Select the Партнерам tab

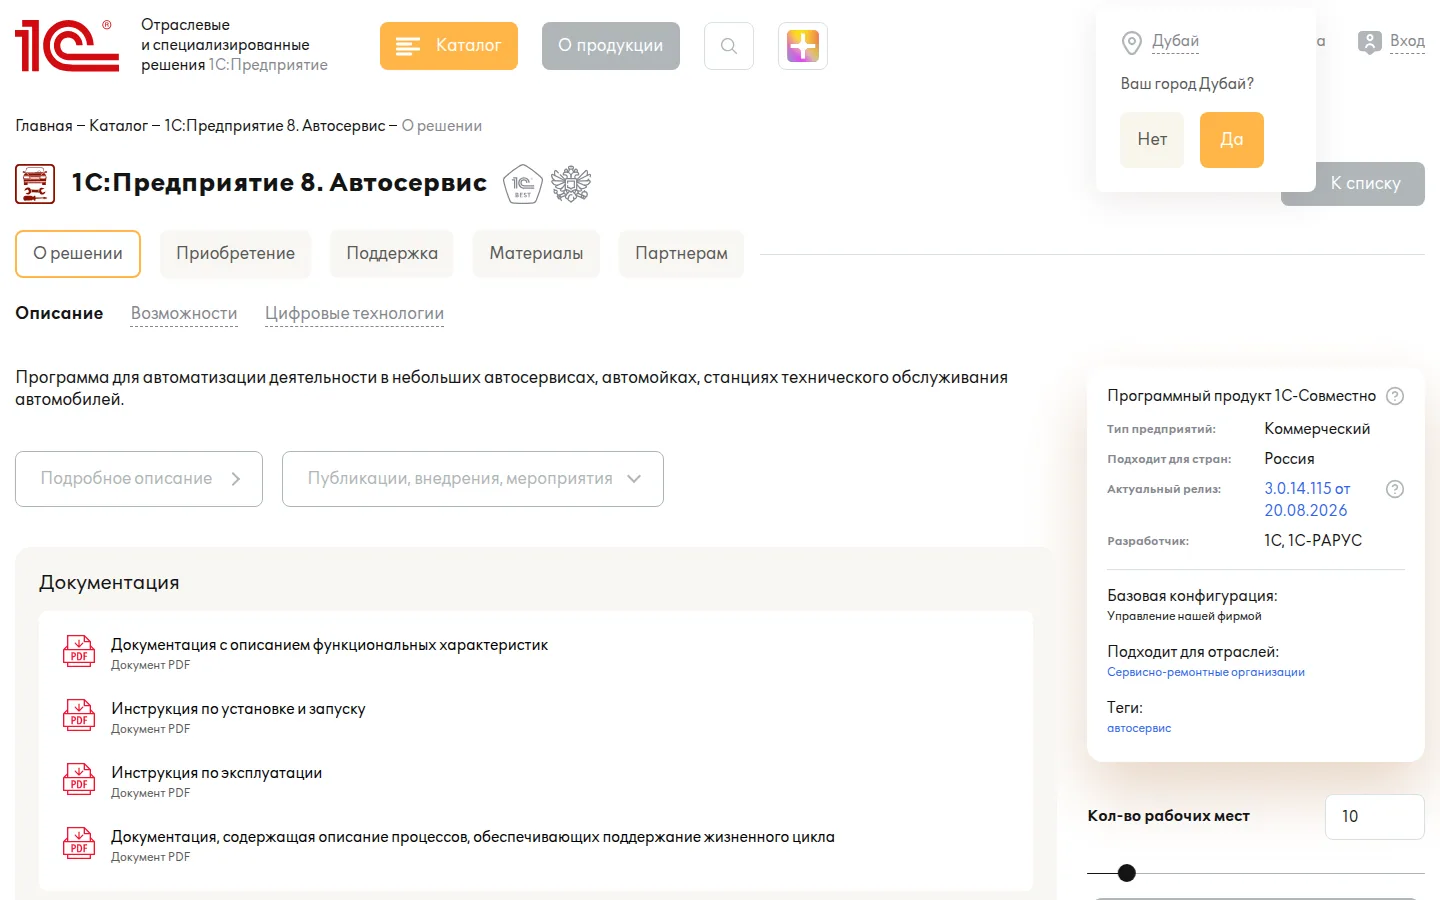tap(681, 254)
